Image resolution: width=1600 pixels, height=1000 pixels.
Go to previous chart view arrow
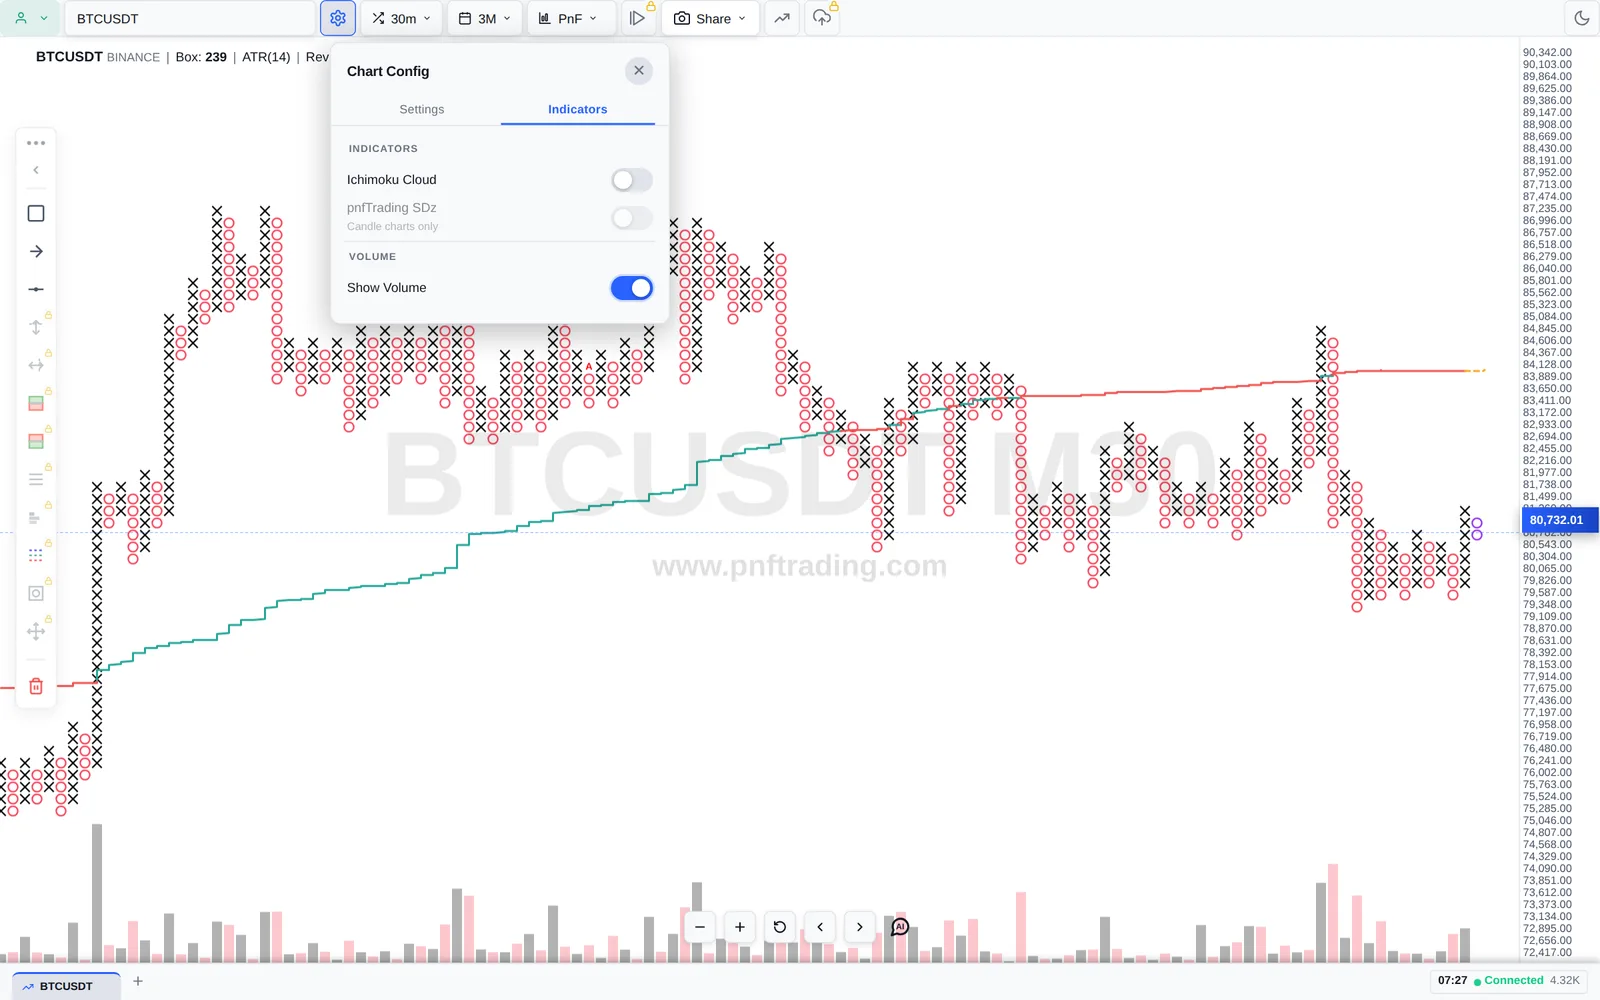pyautogui.click(x=820, y=927)
